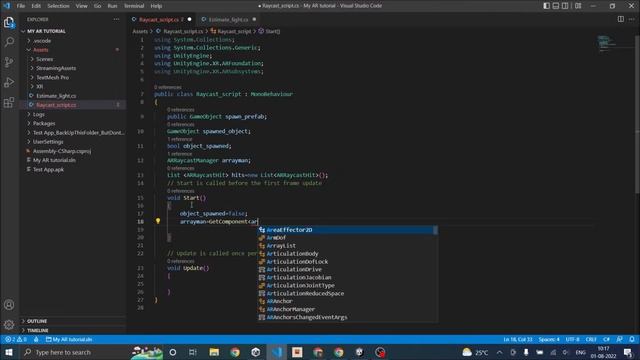Open the Help menu
The width and height of the screenshot is (640, 360).
[156, 6]
